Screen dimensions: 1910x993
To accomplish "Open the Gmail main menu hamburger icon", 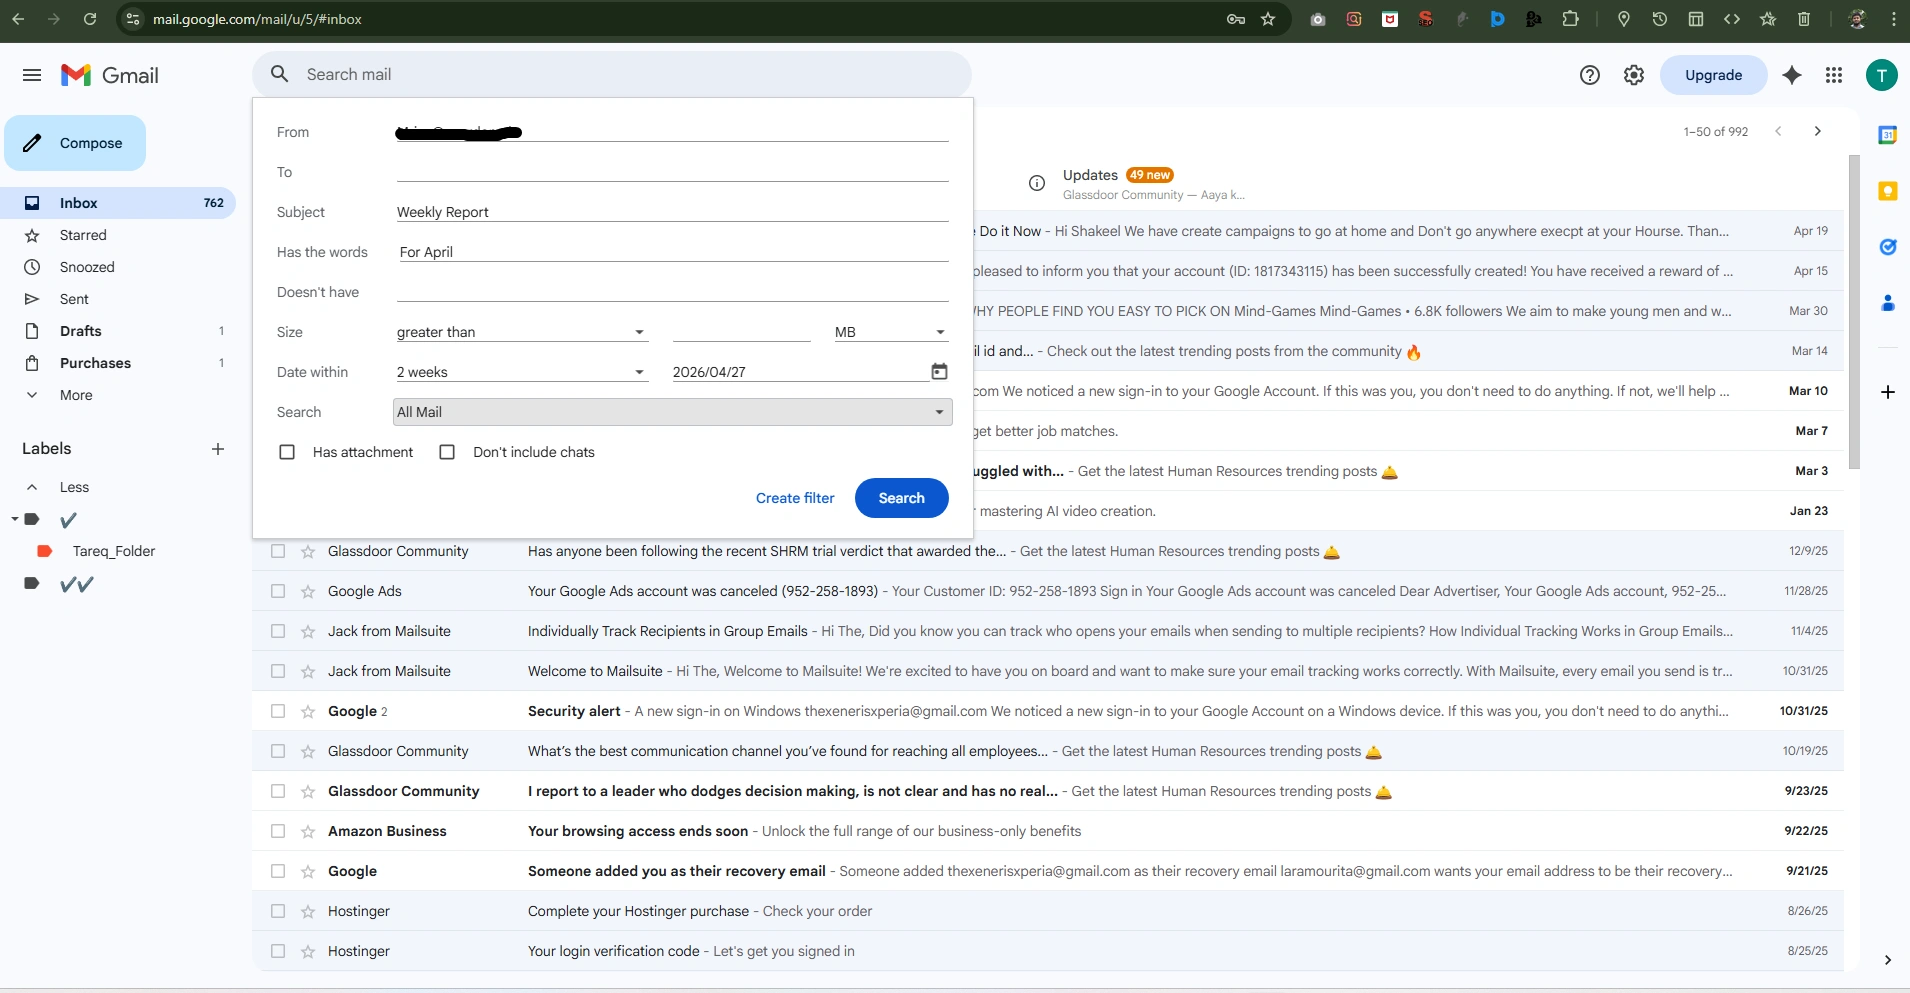I will click(x=32, y=75).
